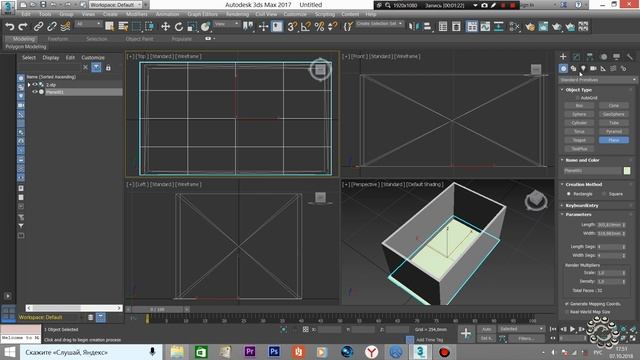640x360 pixels.
Task: Click the Cylinder primitive button
Action: point(579,123)
